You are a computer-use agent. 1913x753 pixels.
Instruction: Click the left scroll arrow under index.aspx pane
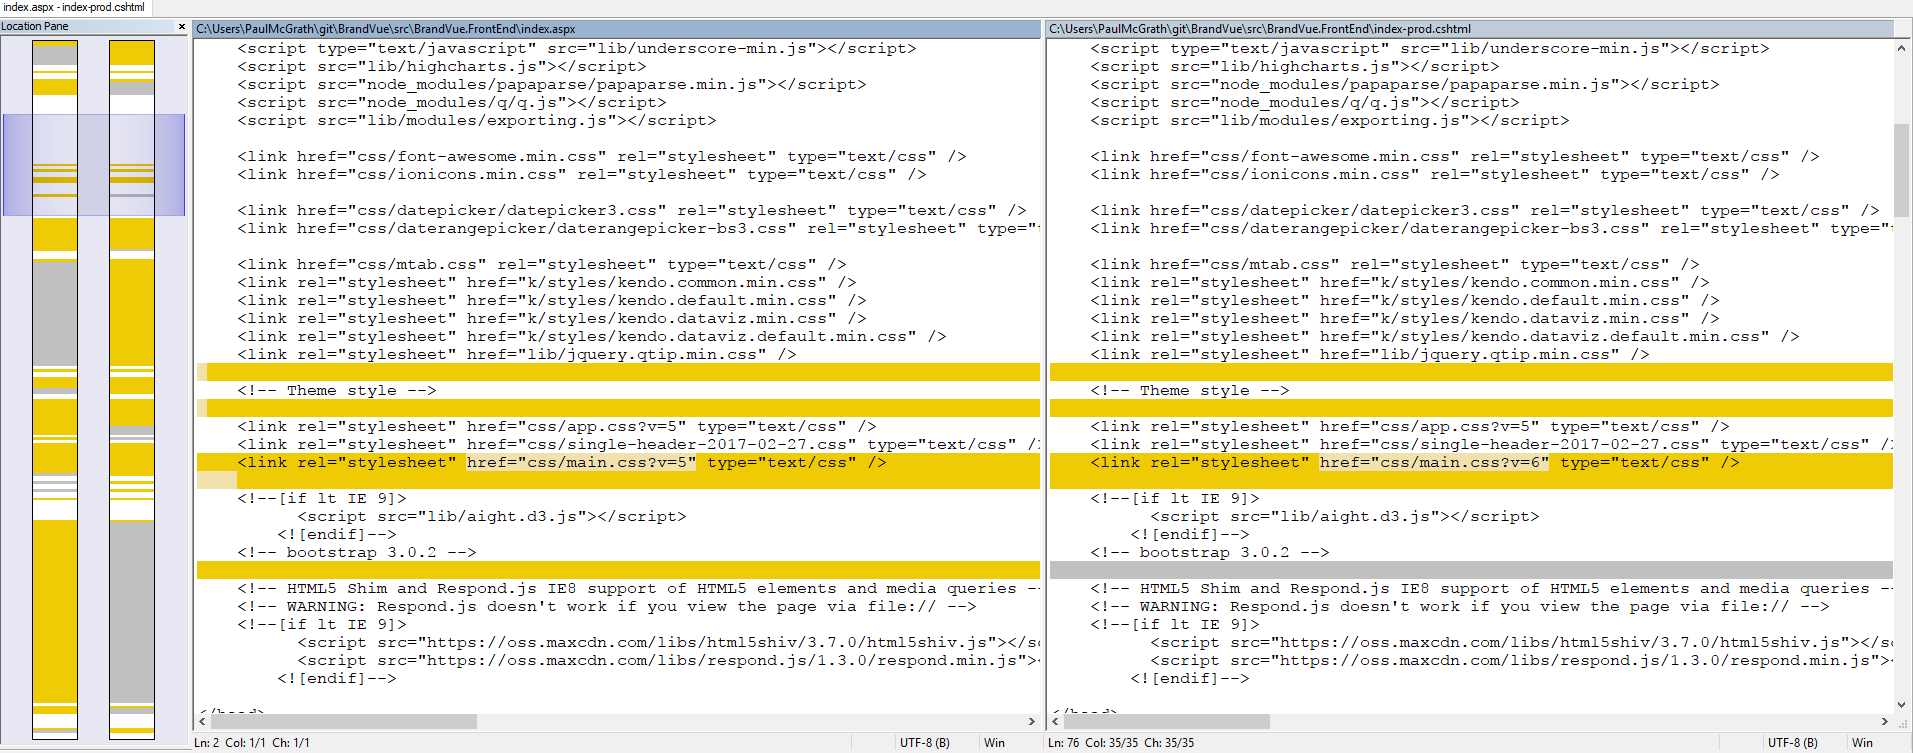coord(203,721)
